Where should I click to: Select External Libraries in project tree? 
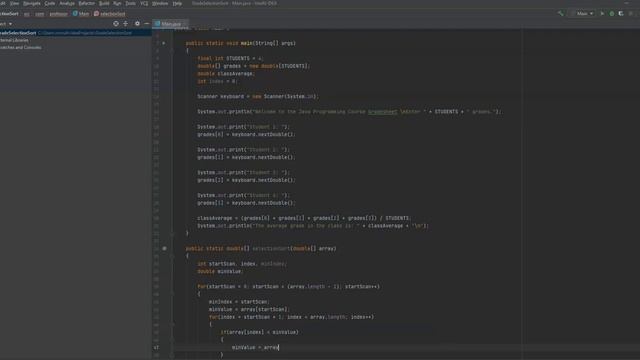(x=14, y=40)
